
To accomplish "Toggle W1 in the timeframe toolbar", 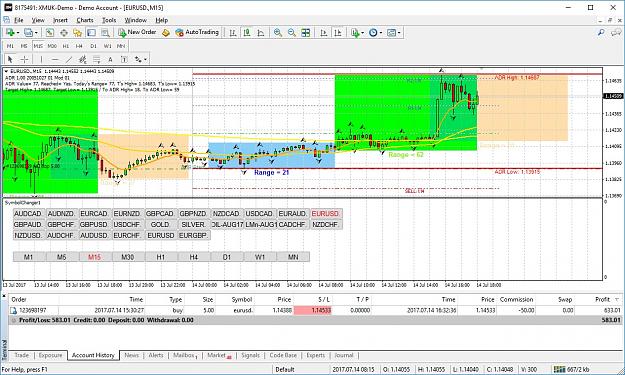I will click(x=108, y=46).
